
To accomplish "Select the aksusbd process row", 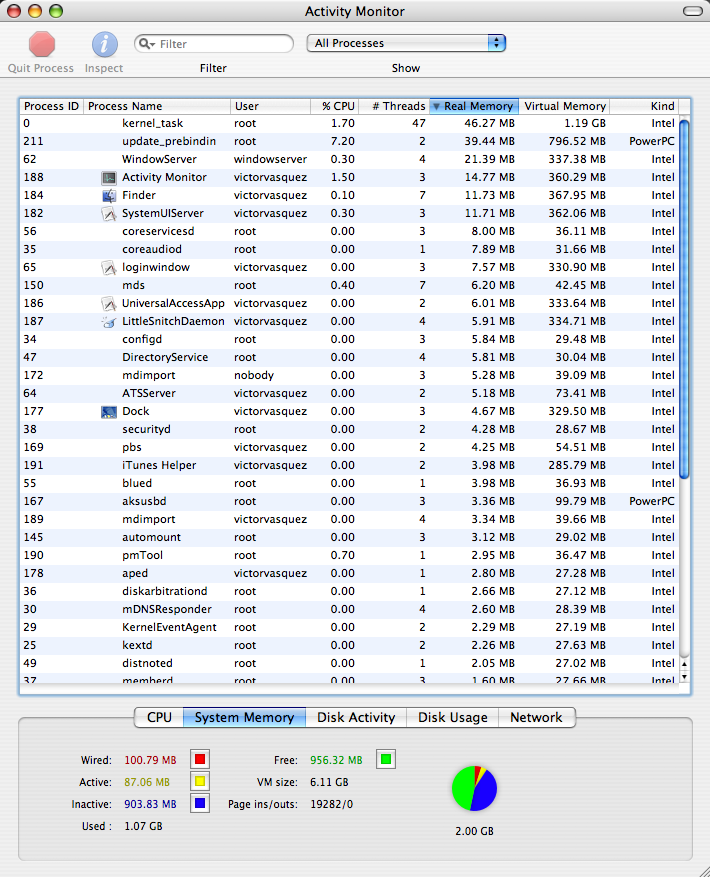I will point(349,502).
